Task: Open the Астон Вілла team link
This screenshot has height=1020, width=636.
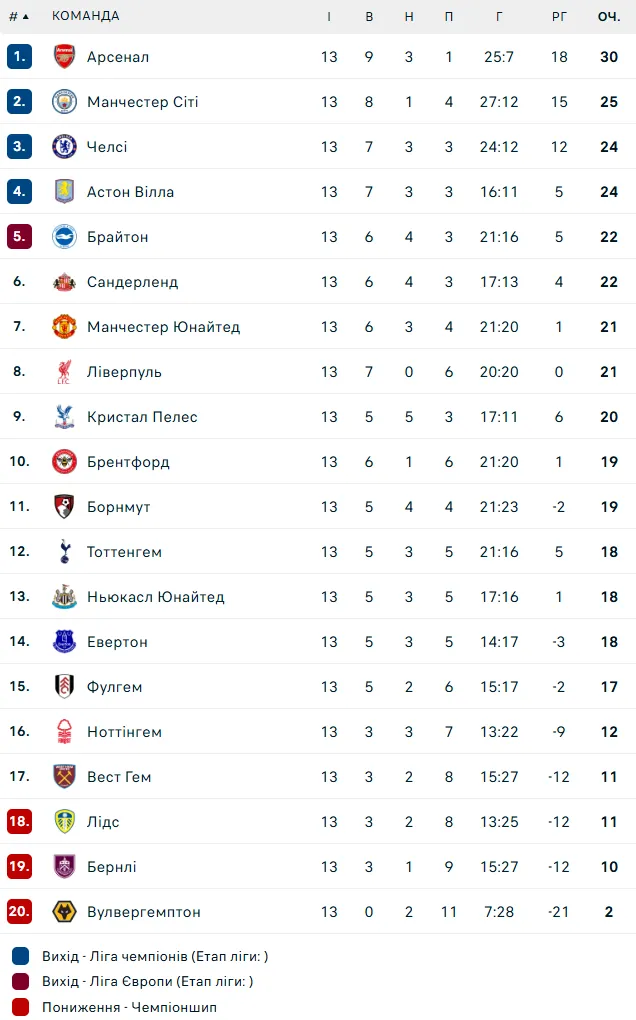Action: click(x=130, y=192)
